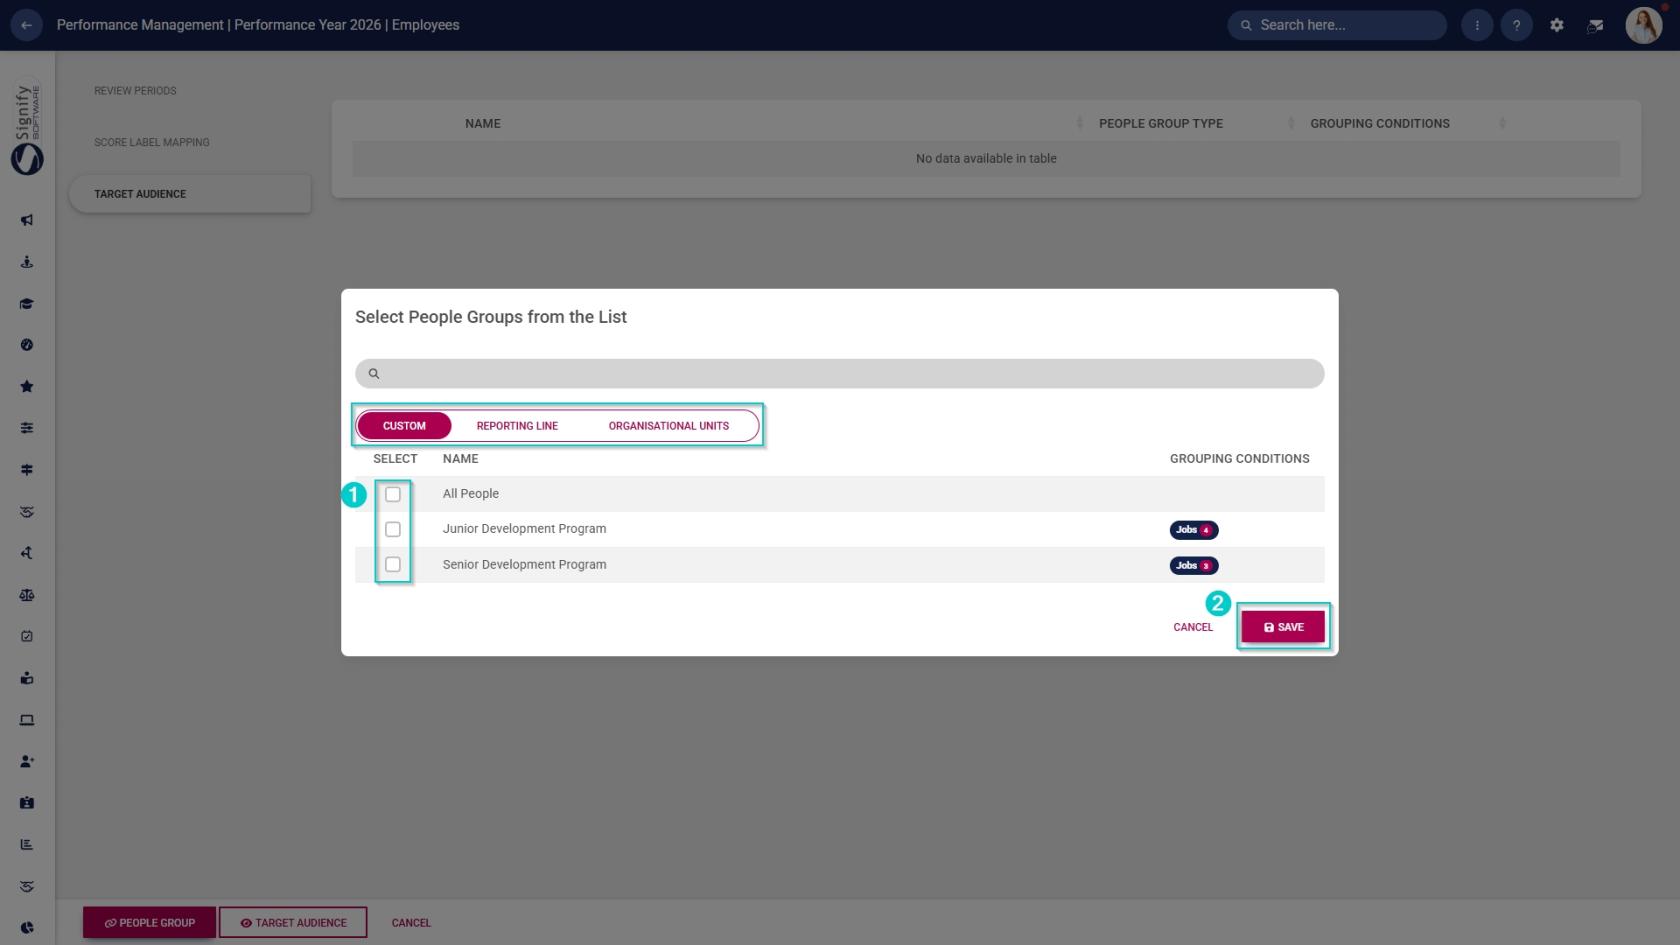Tick the All People checkbox
Viewport: 1680px width, 945px height.
pos(393,494)
